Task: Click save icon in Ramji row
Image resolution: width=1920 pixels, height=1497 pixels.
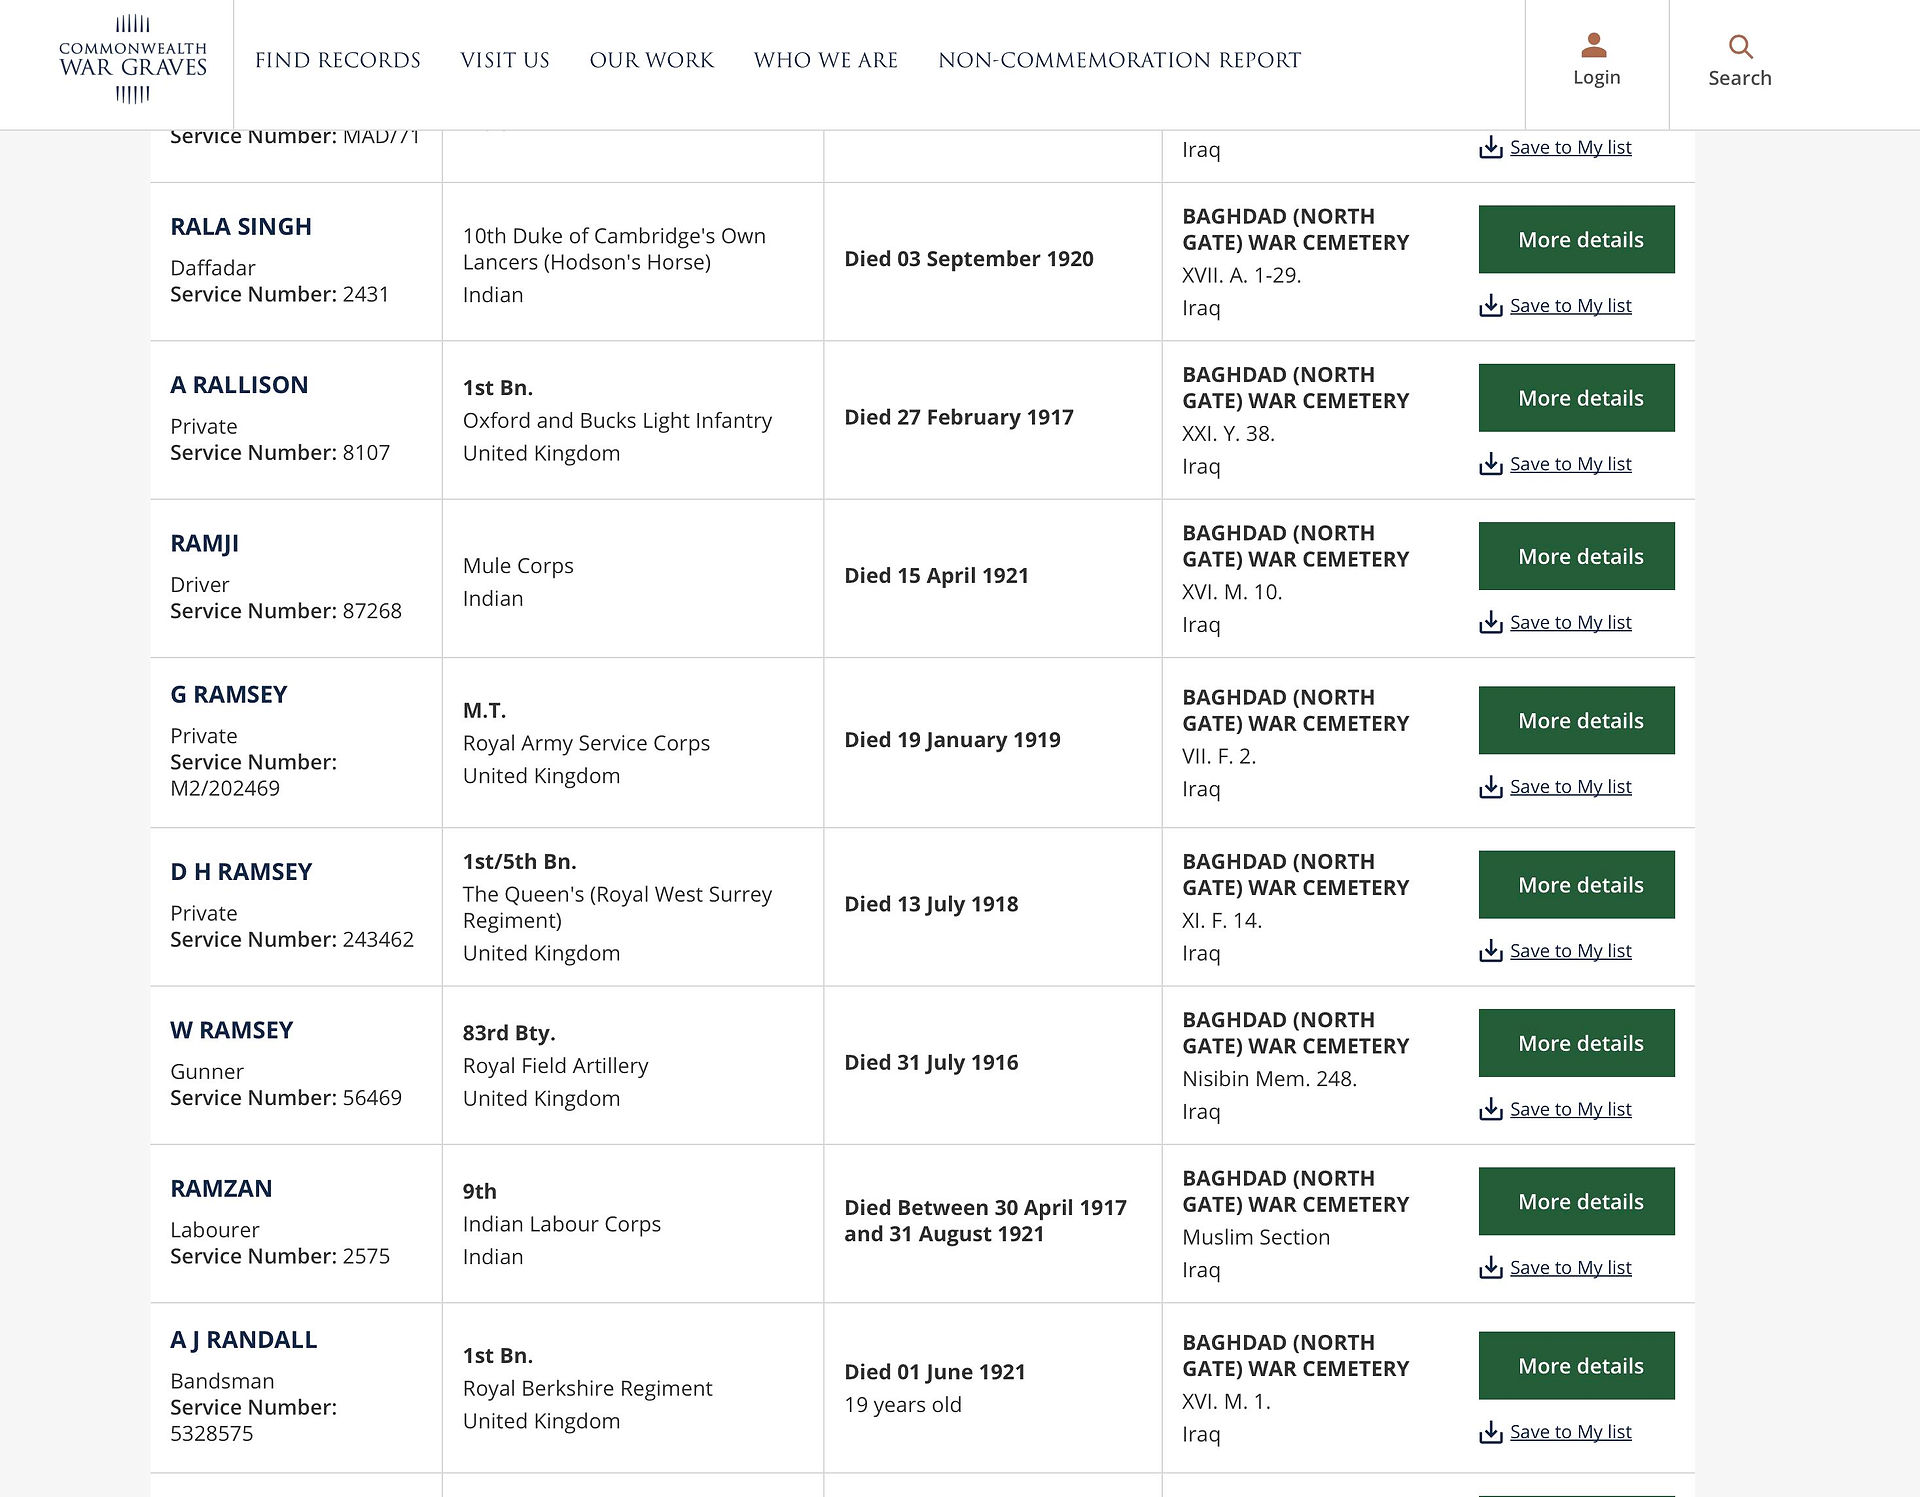Action: (1491, 622)
